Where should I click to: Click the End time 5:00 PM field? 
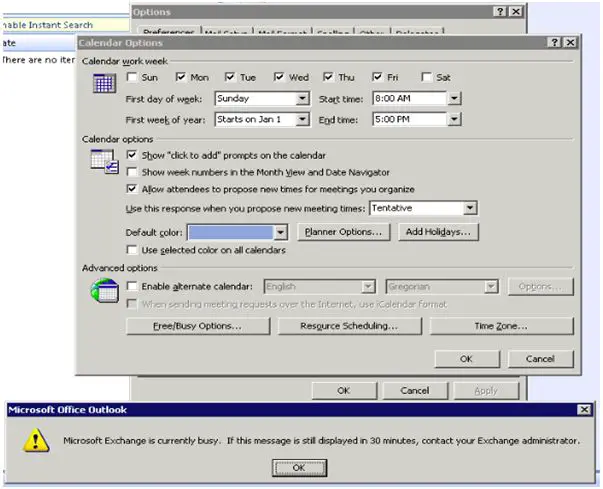click(x=409, y=119)
